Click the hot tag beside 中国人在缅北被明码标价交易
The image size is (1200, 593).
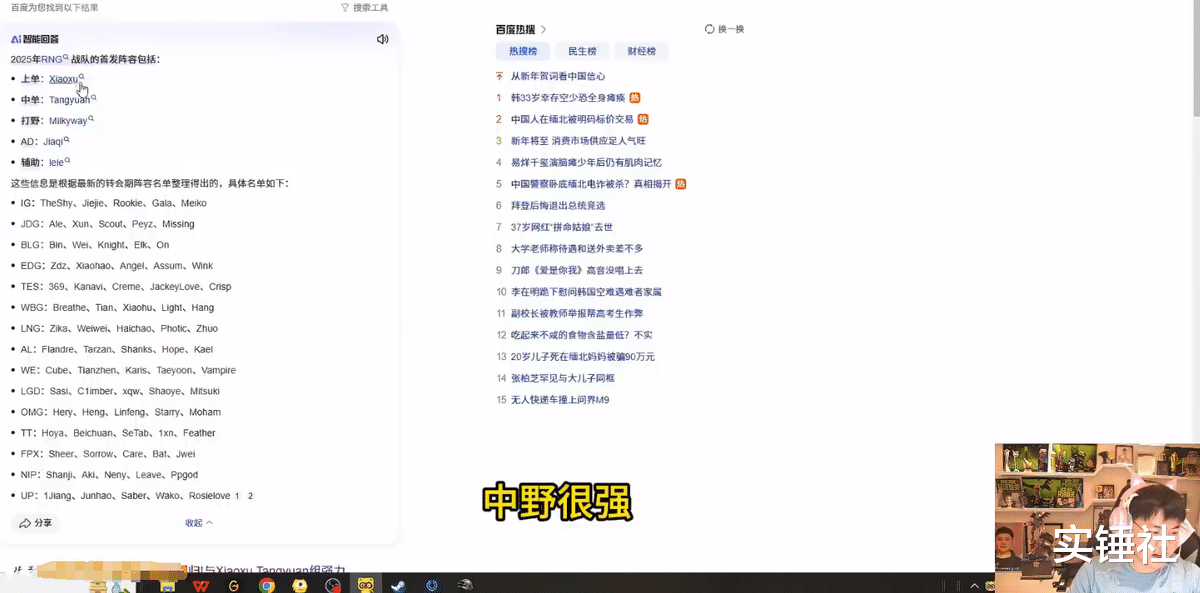tap(643, 119)
